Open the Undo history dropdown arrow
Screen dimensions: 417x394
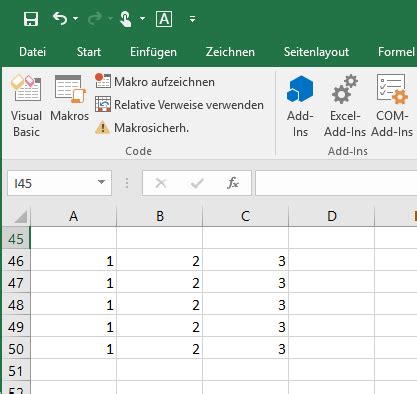(76, 19)
